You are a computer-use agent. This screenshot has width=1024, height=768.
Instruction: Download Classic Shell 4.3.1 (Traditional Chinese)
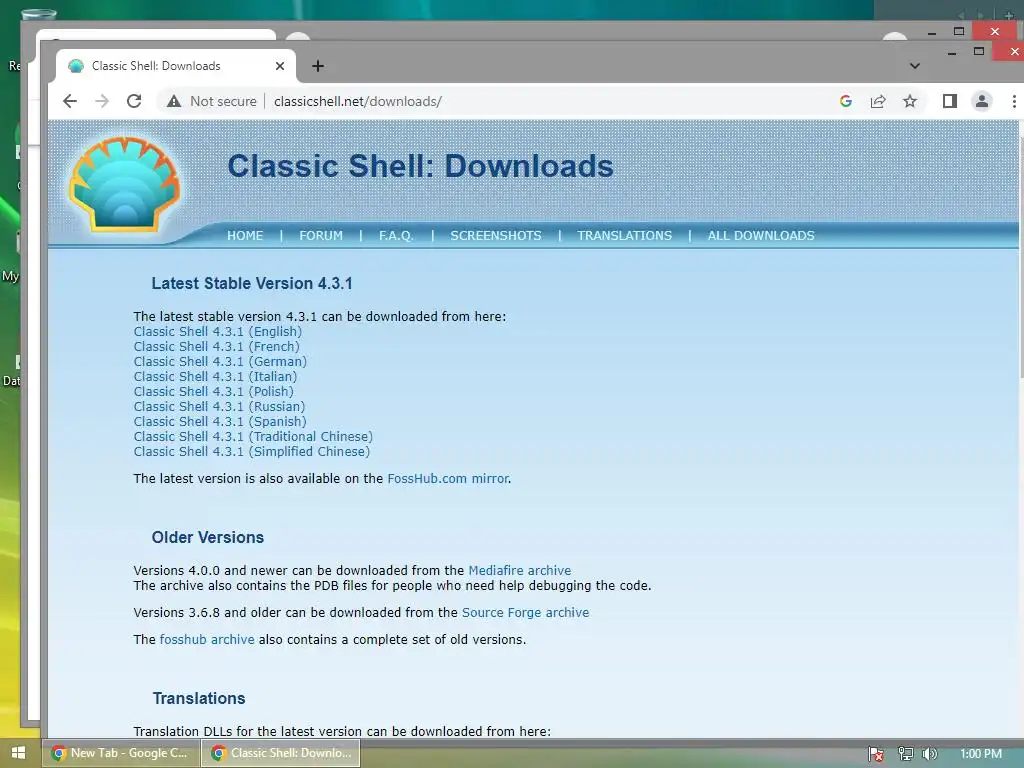tap(253, 437)
